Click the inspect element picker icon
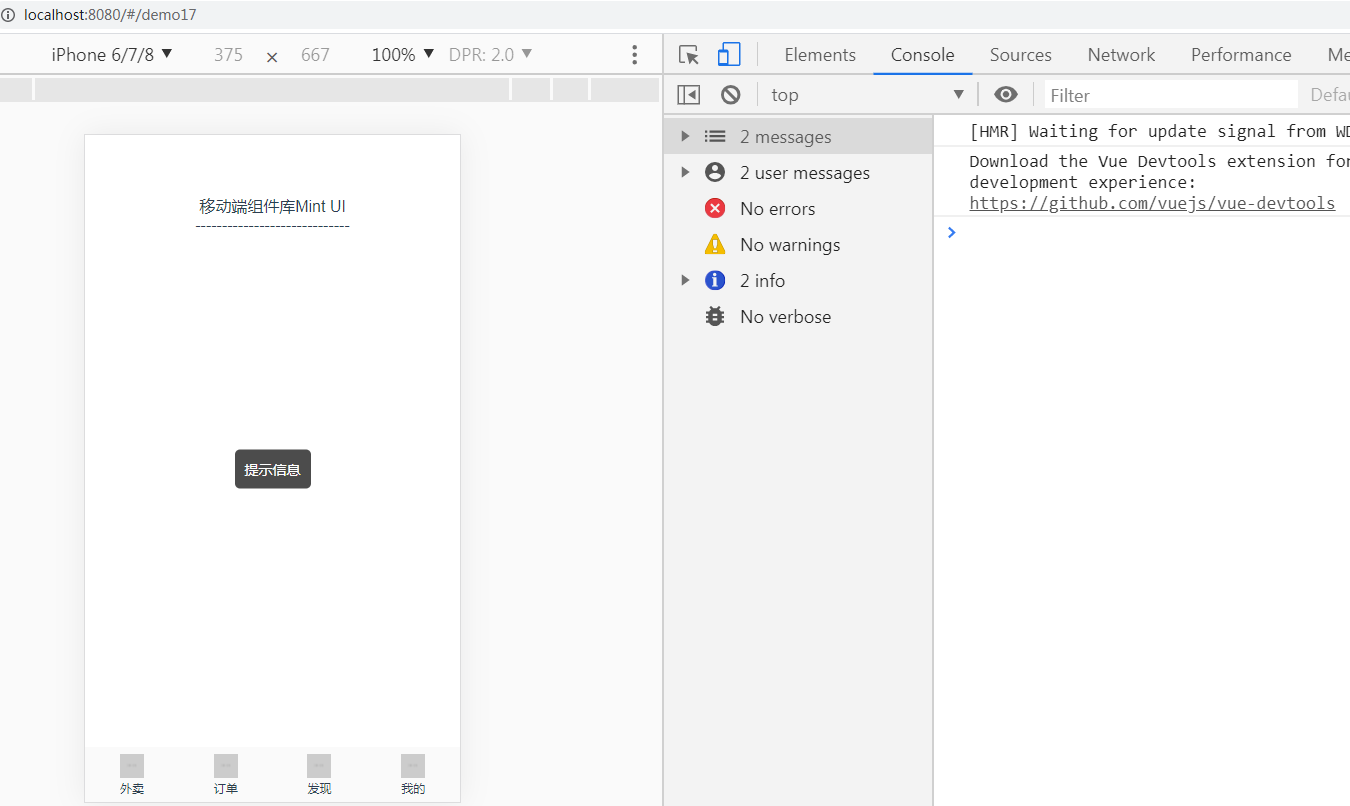Viewport: 1350px width, 806px height. pos(688,55)
